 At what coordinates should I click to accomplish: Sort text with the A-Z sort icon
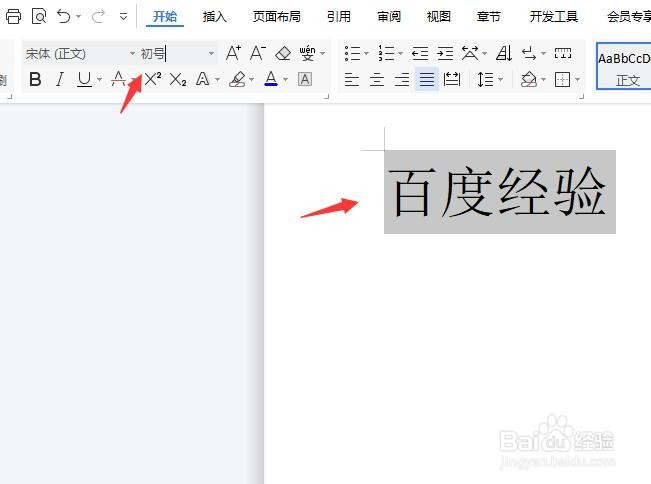click(504, 53)
